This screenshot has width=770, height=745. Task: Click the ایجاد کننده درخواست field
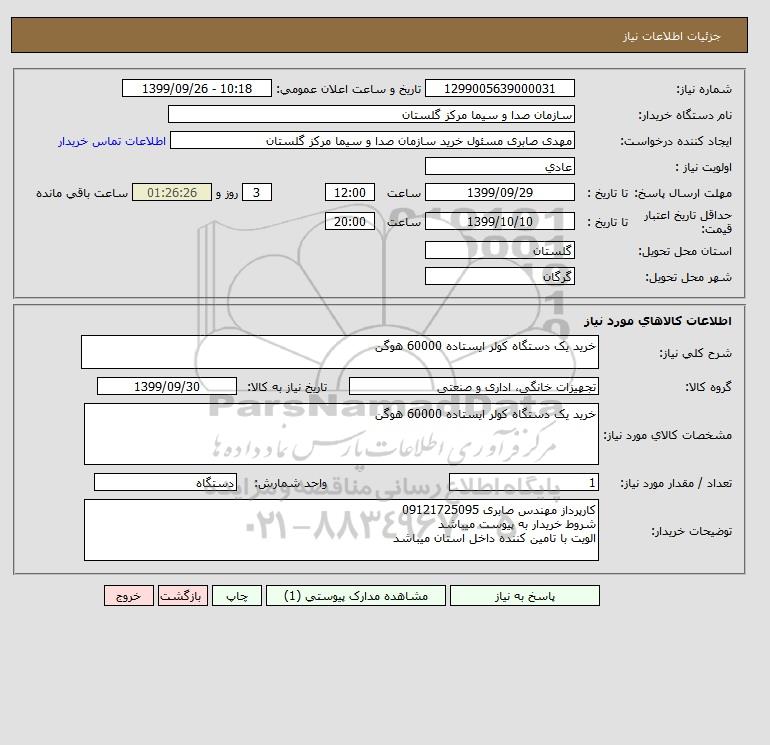[x=372, y=140]
